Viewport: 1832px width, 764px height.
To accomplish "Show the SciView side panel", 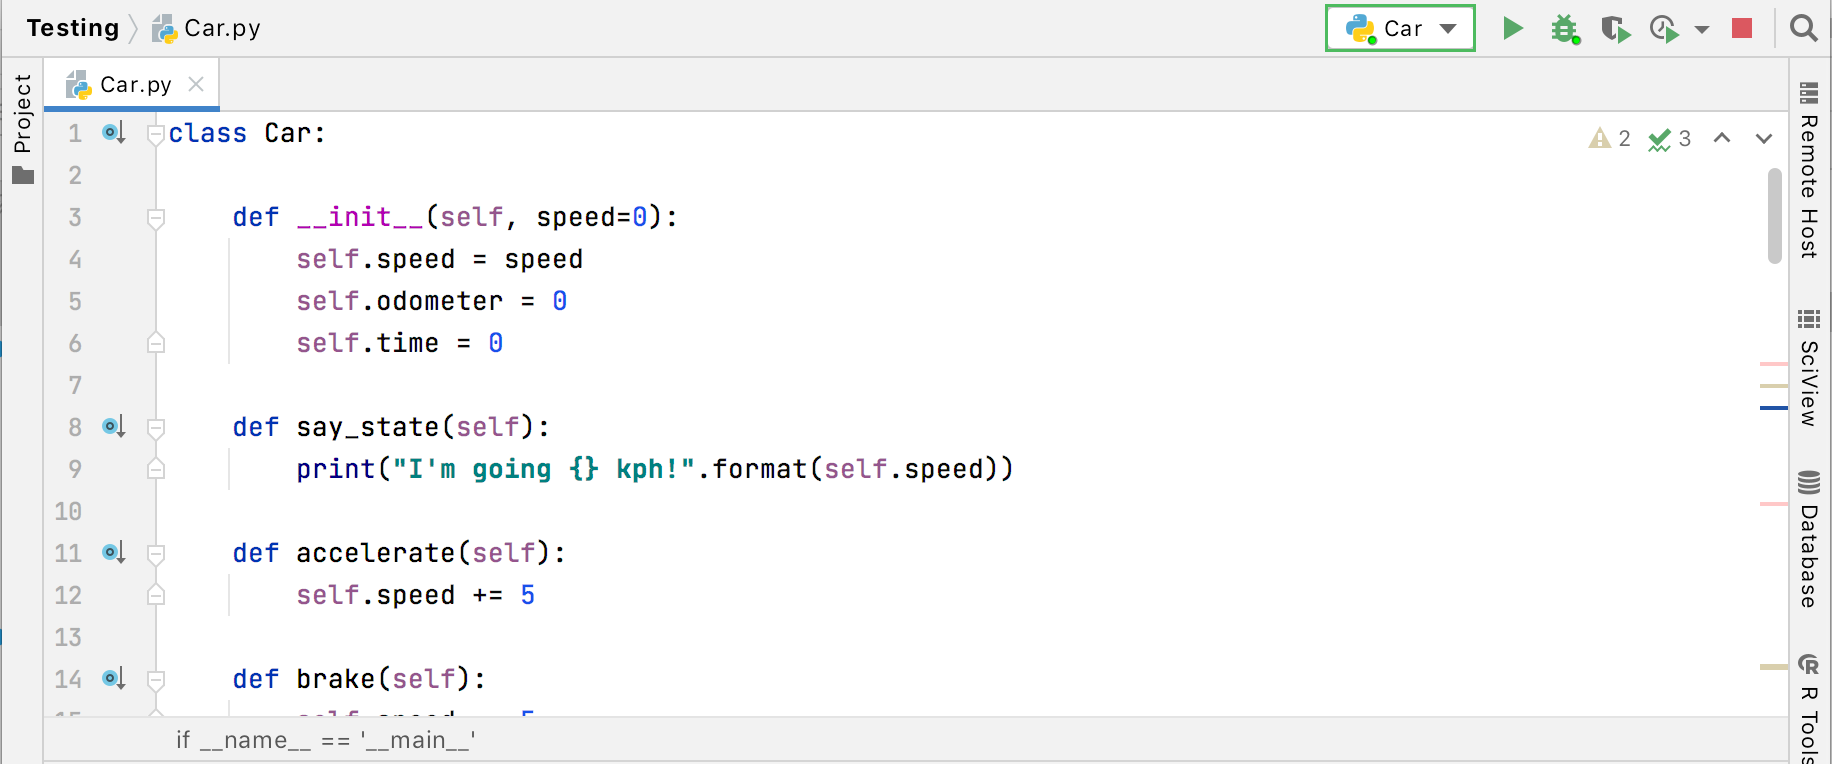I will (1808, 368).
